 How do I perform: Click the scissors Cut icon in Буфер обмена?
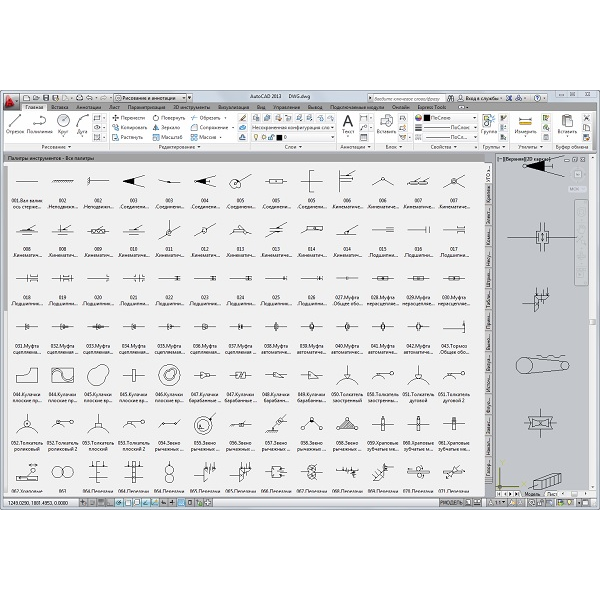click(586, 118)
